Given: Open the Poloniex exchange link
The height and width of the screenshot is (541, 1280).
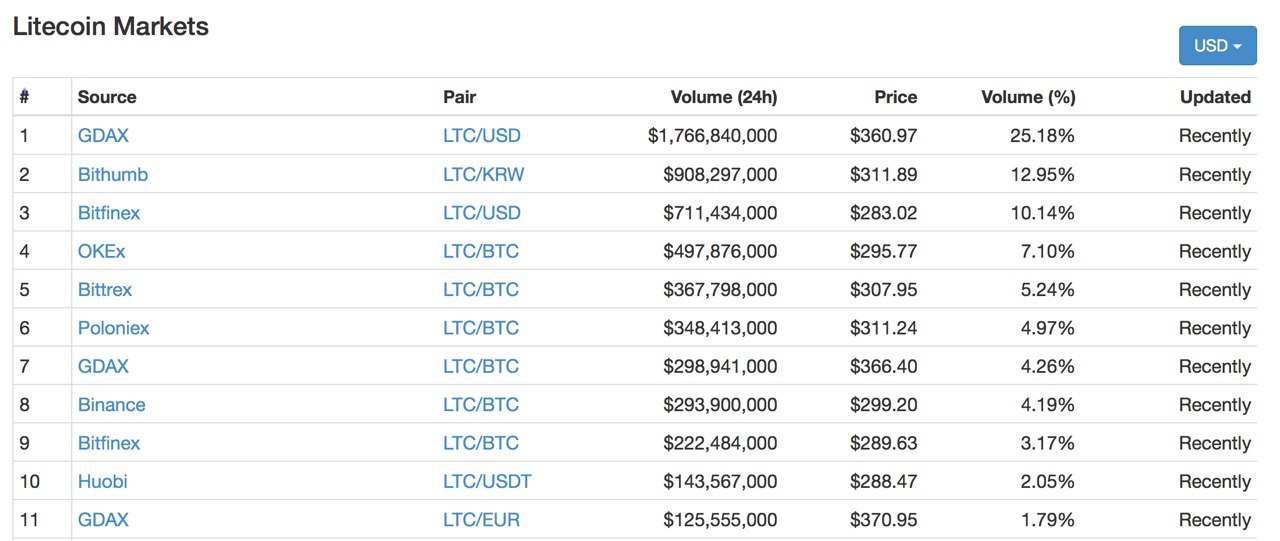Looking at the screenshot, I should (114, 328).
